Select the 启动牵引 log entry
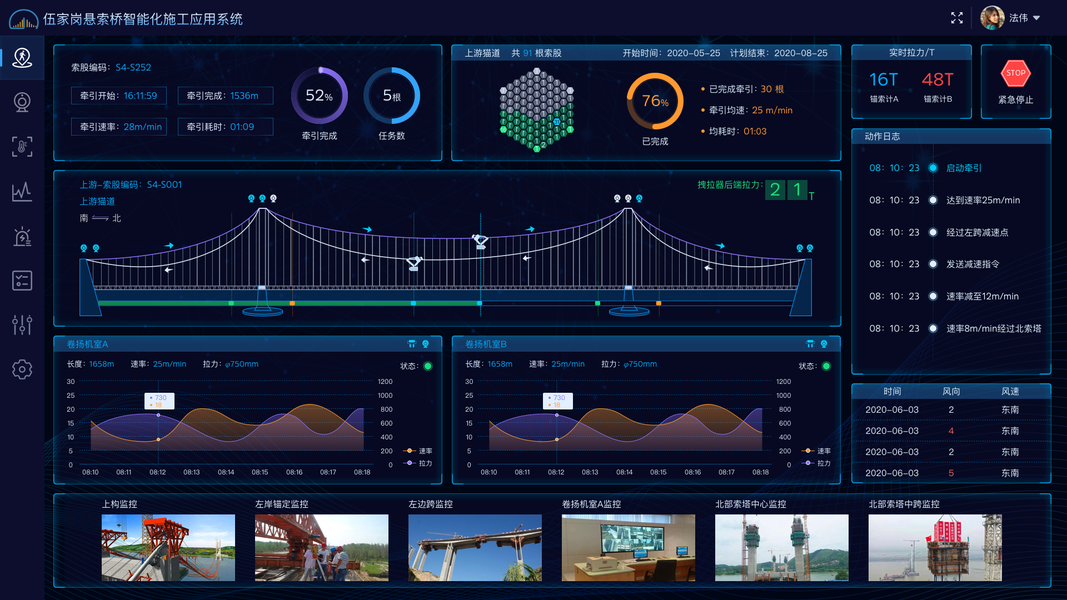The height and width of the screenshot is (600, 1067). click(x=964, y=168)
